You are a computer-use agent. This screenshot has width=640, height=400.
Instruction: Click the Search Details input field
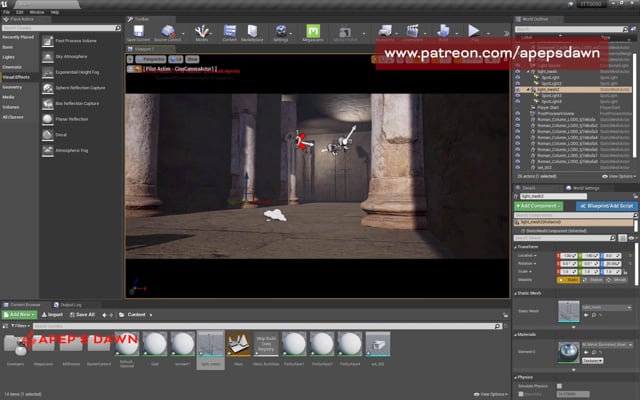tap(565, 238)
